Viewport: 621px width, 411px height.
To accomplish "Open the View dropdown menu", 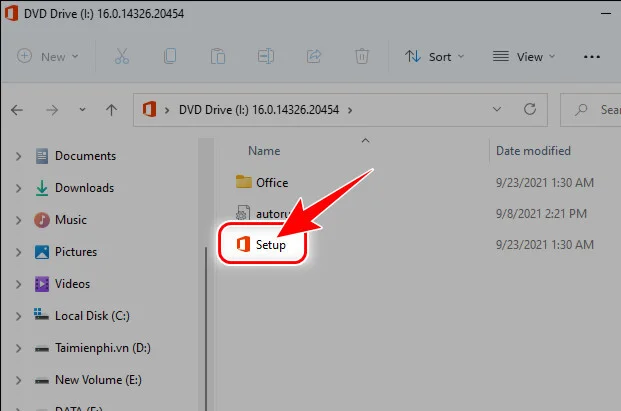I will [524, 57].
